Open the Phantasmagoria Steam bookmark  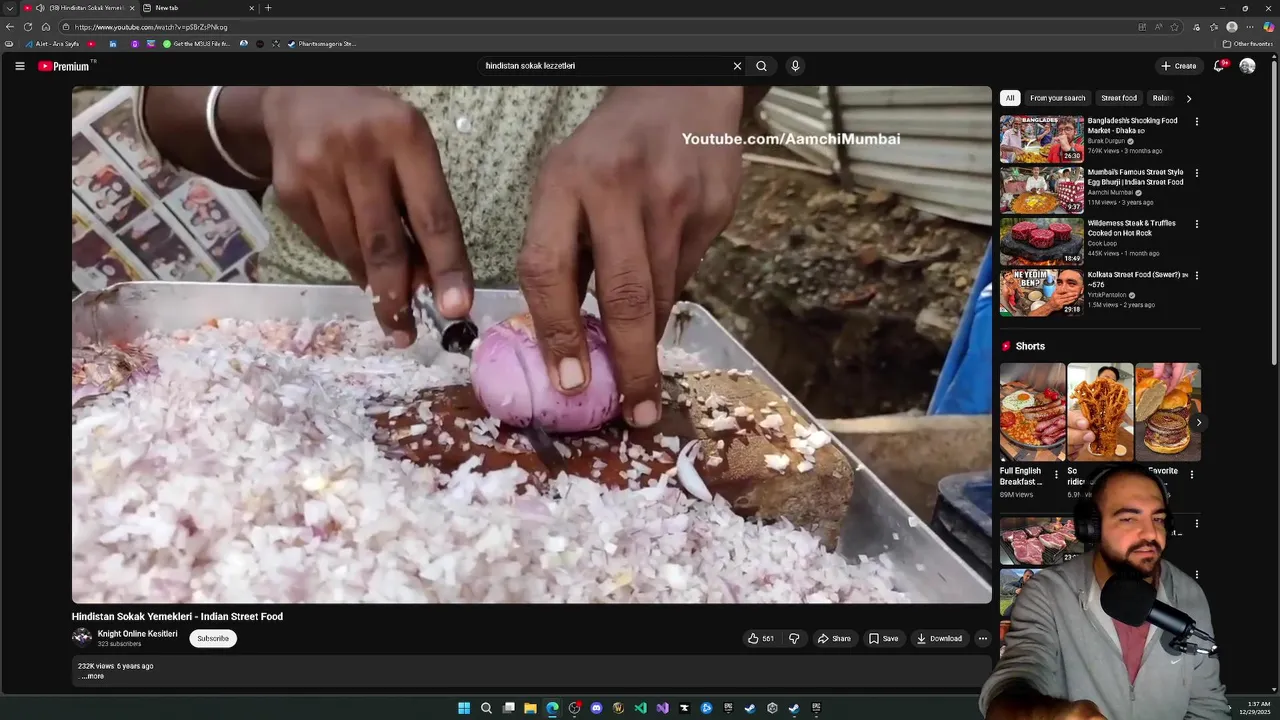pyautogui.click(x=321, y=44)
